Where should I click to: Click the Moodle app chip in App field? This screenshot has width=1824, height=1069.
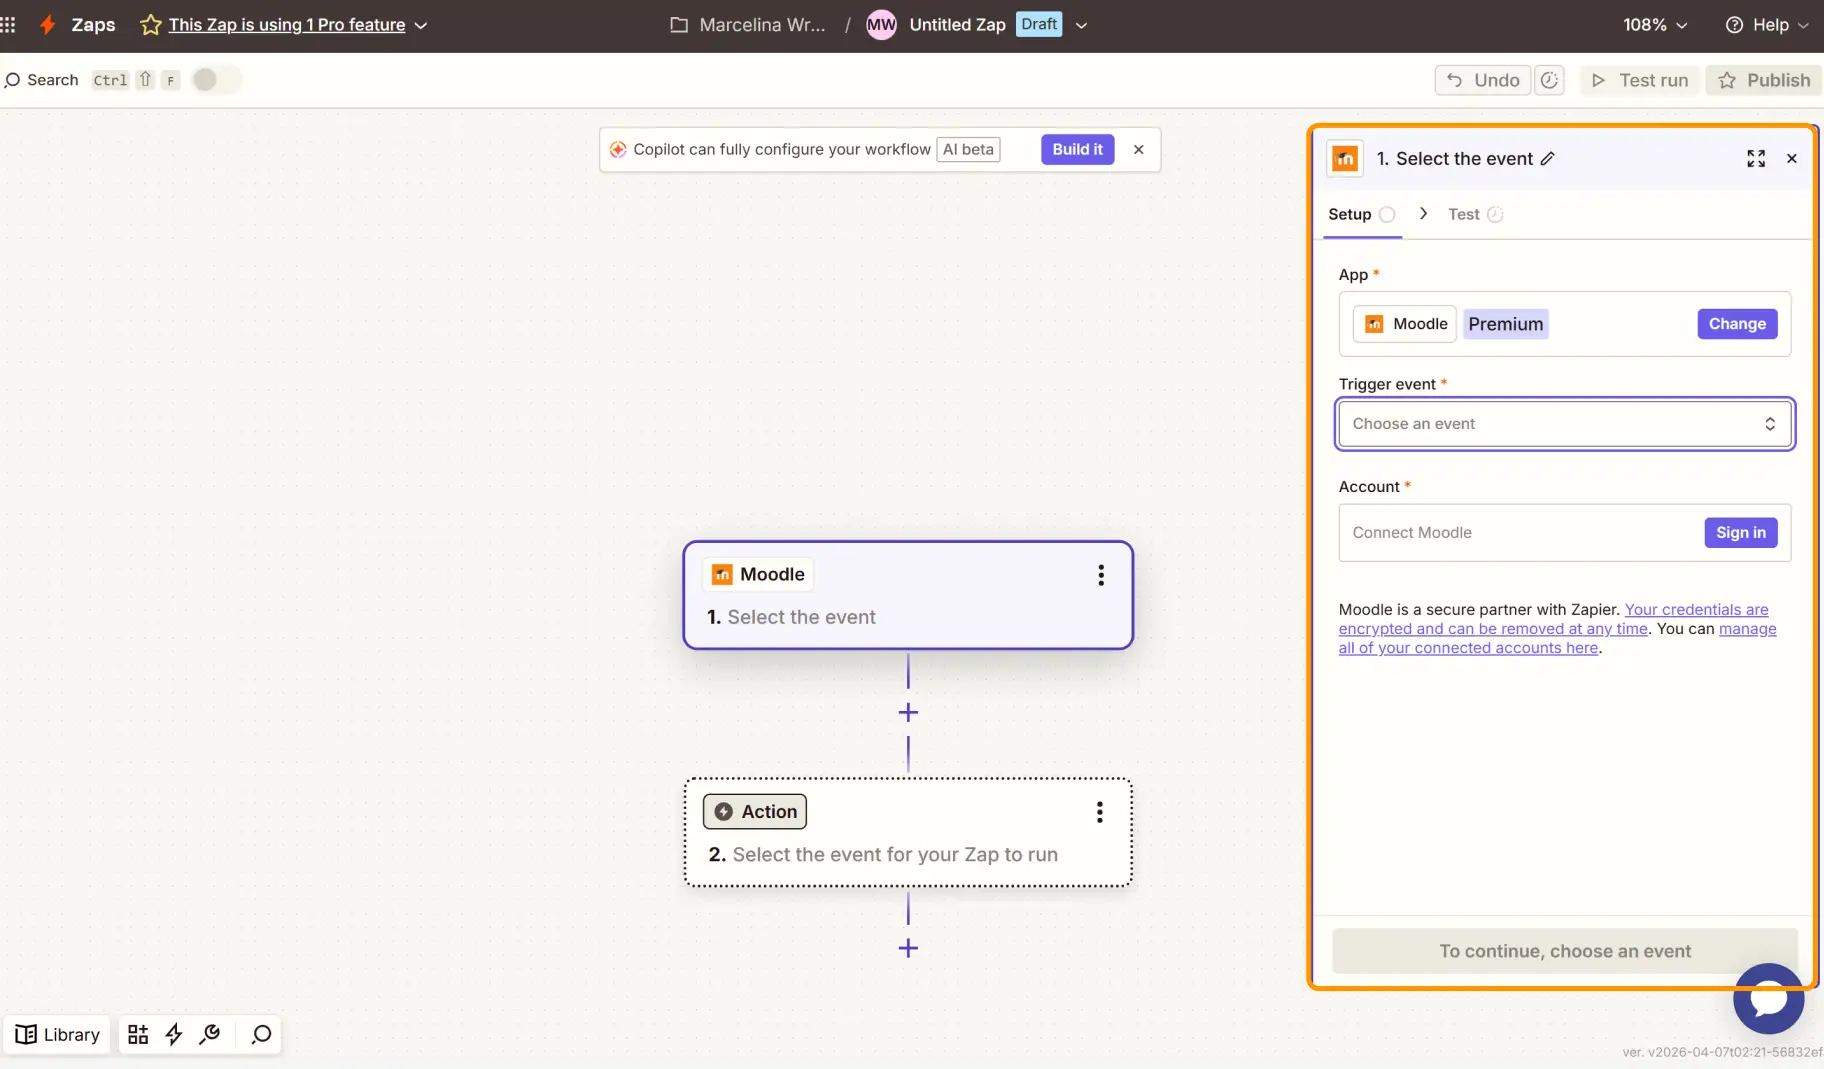point(1405,324)
